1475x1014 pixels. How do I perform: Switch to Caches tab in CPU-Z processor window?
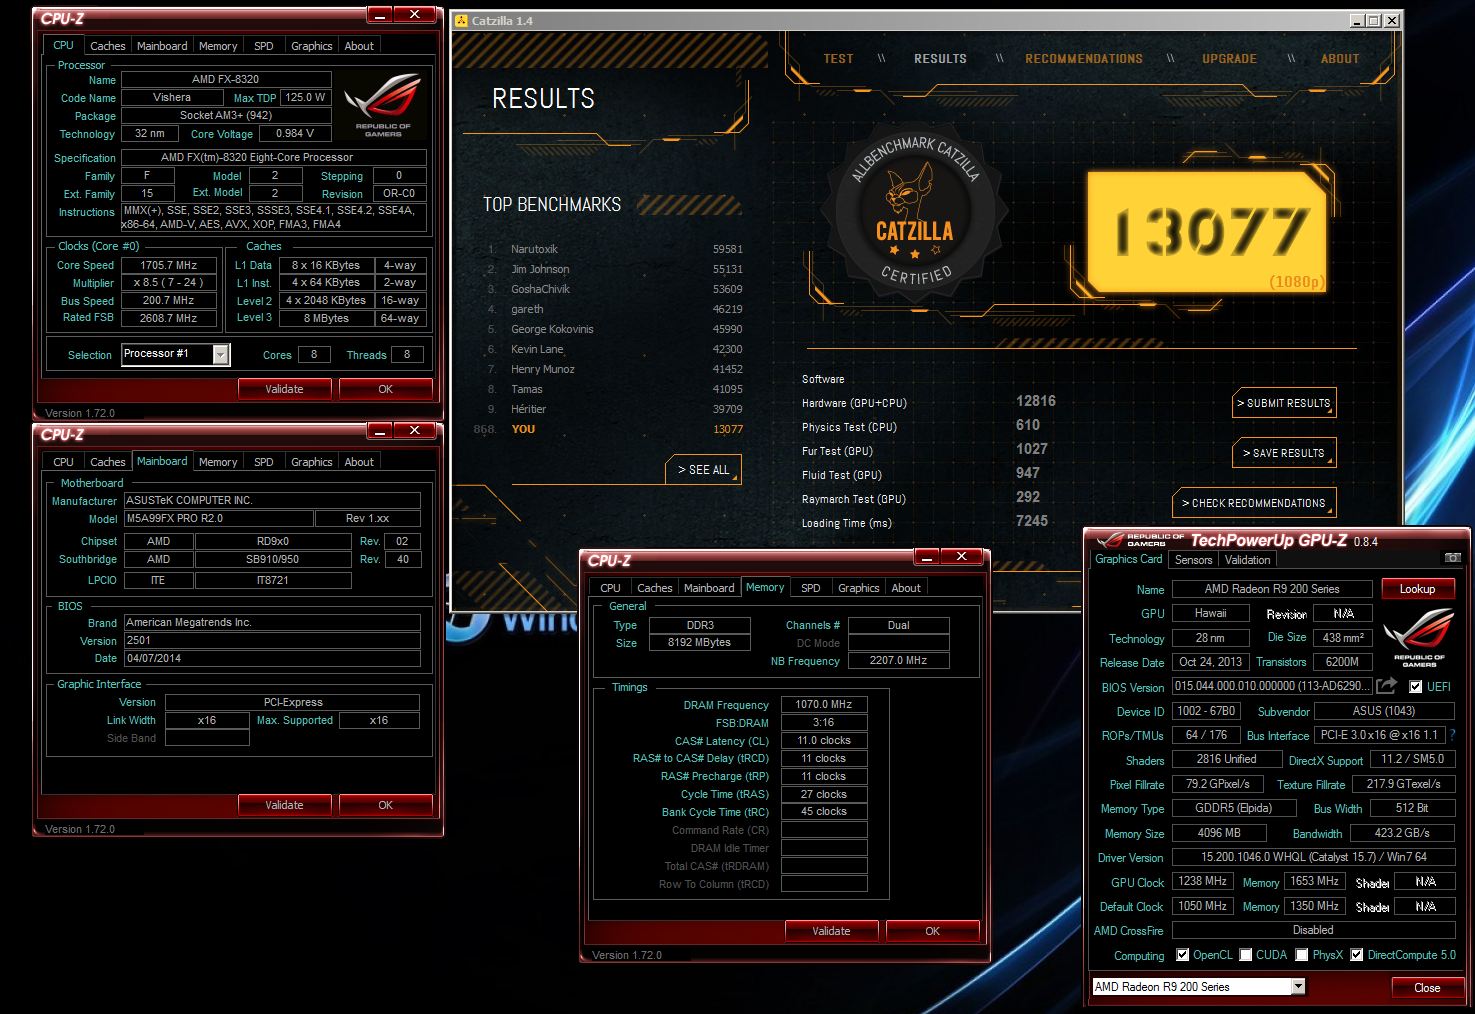pos(107,46)
